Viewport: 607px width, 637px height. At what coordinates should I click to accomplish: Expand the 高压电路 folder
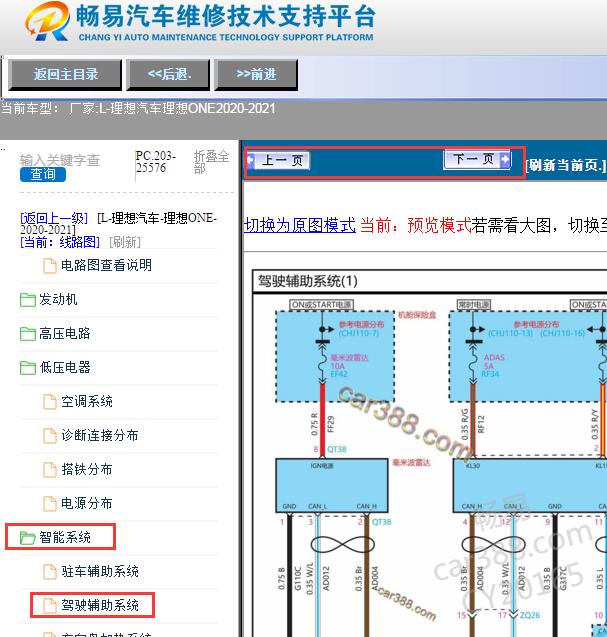click(65, 334)
